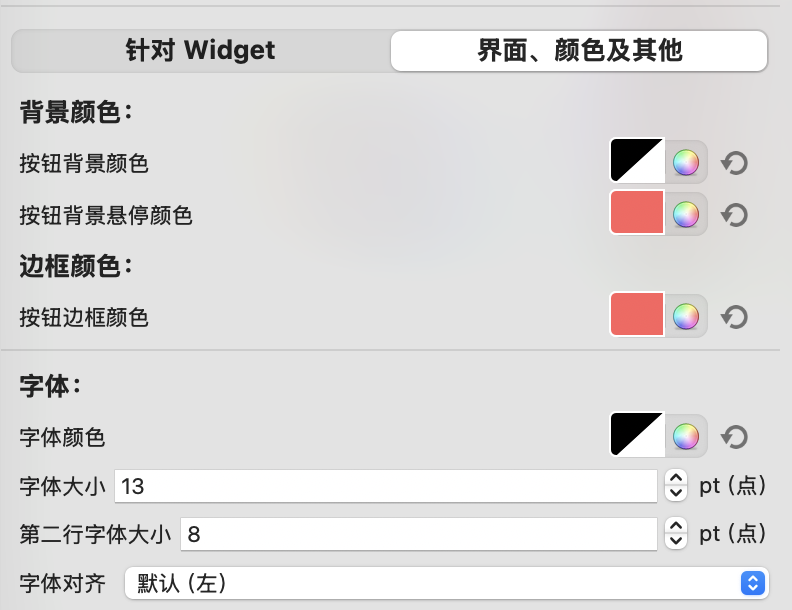Reset 按钮边框颜色 to default
This screenshot has width=792, height=610.
pos(734,317)
